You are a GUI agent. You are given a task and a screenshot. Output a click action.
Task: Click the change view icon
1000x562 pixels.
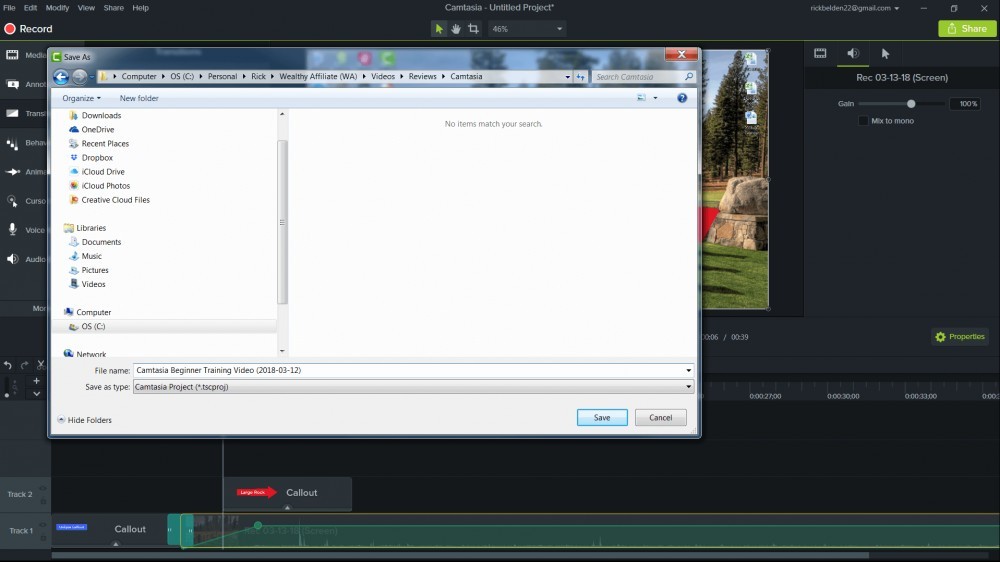(641, 98)
